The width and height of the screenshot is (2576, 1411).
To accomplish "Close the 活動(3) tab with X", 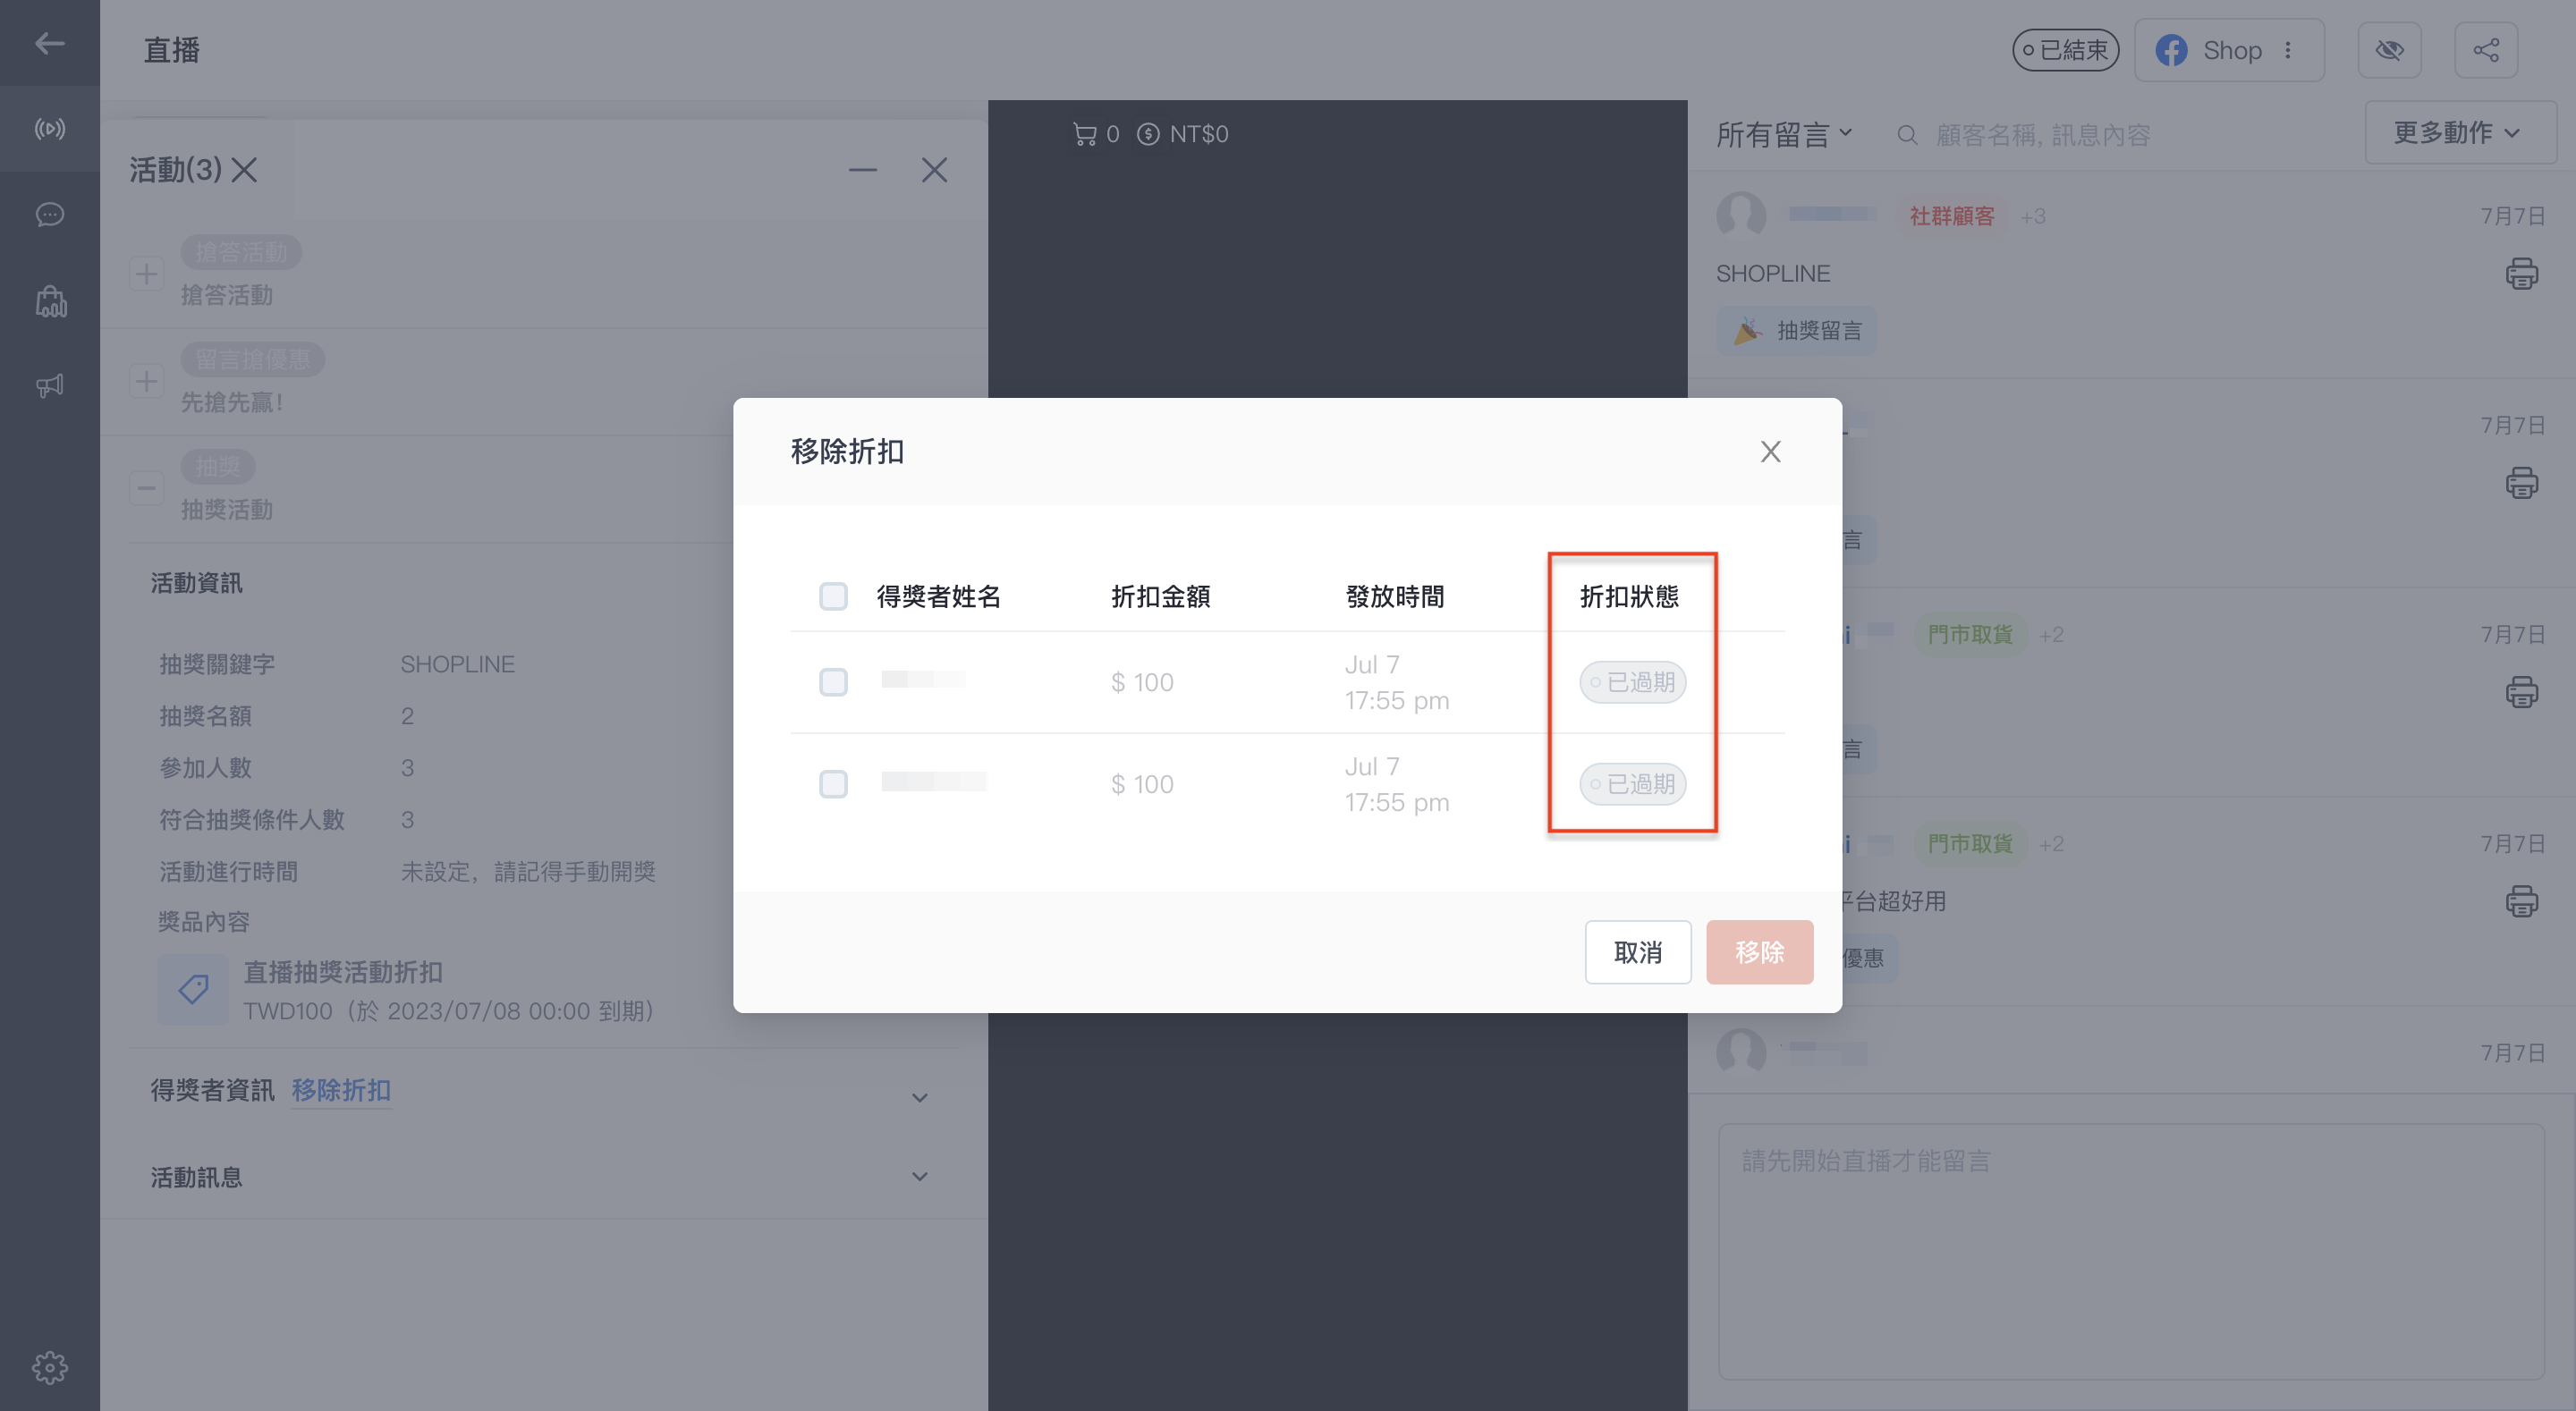I will (244, 170).
